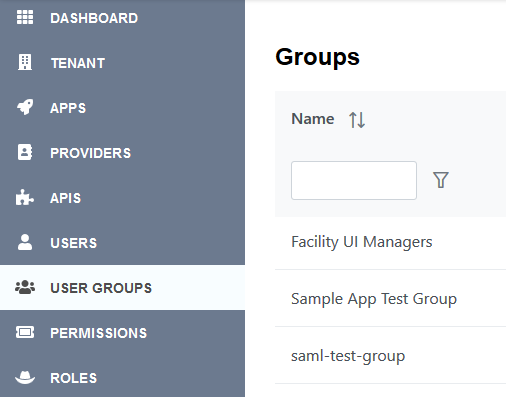Select the ROLES menu label
Image resolution: width=506 pixels, height=397 pixels.
(x=74, y=378)
